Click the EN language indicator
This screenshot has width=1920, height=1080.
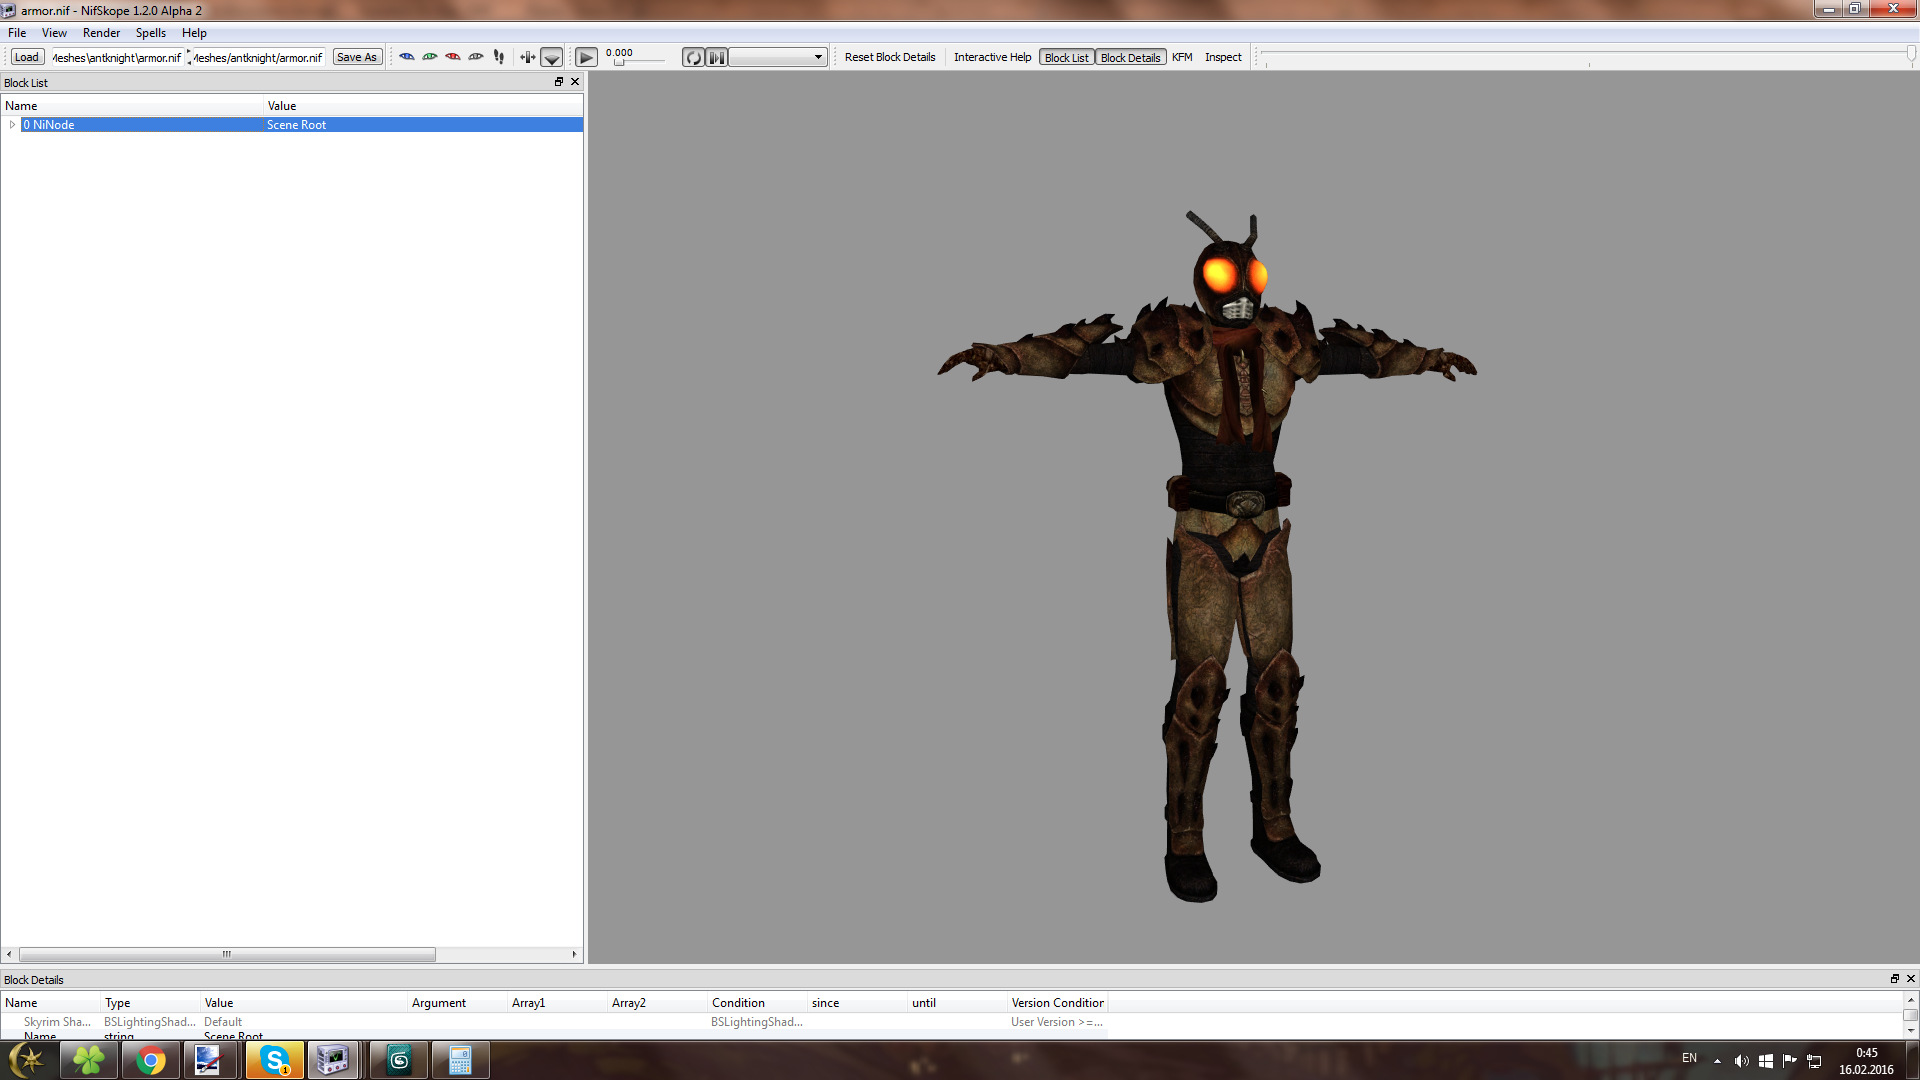click(x=1689, y=1058)
